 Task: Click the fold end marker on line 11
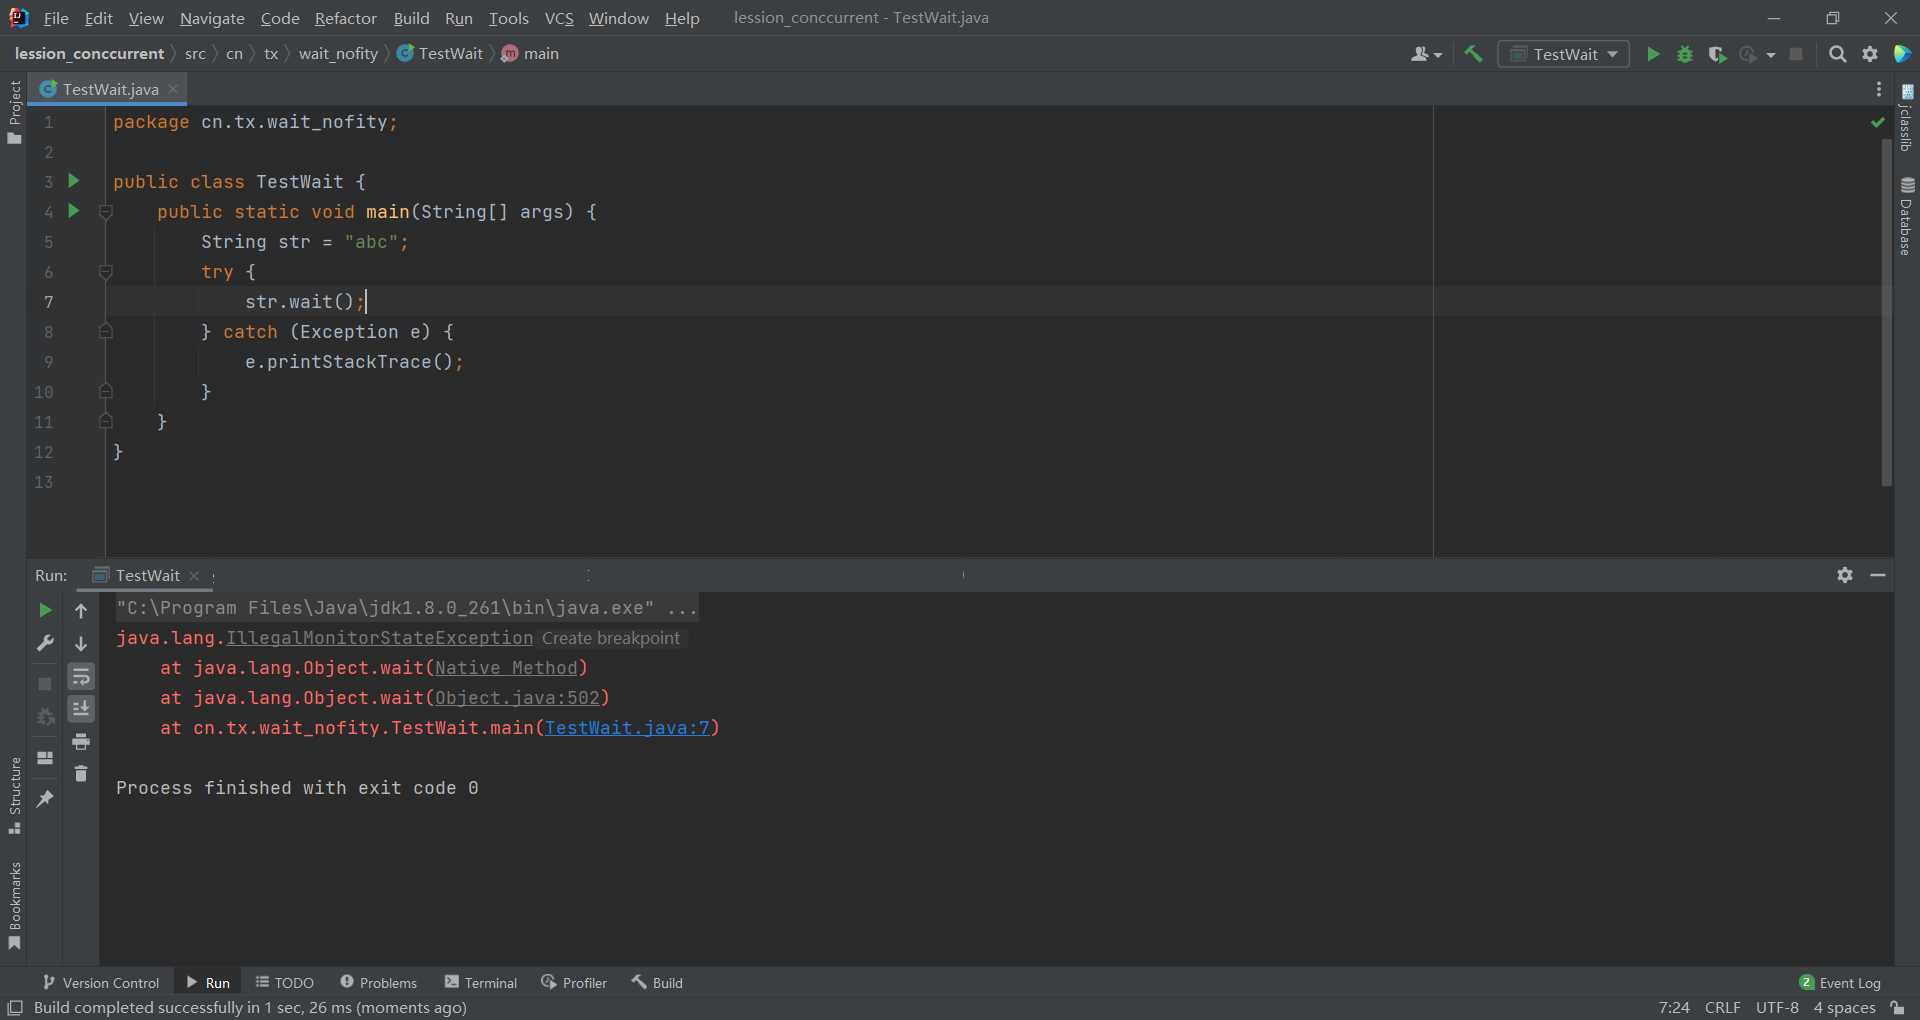pyautogui.click(x=106, y=422)
